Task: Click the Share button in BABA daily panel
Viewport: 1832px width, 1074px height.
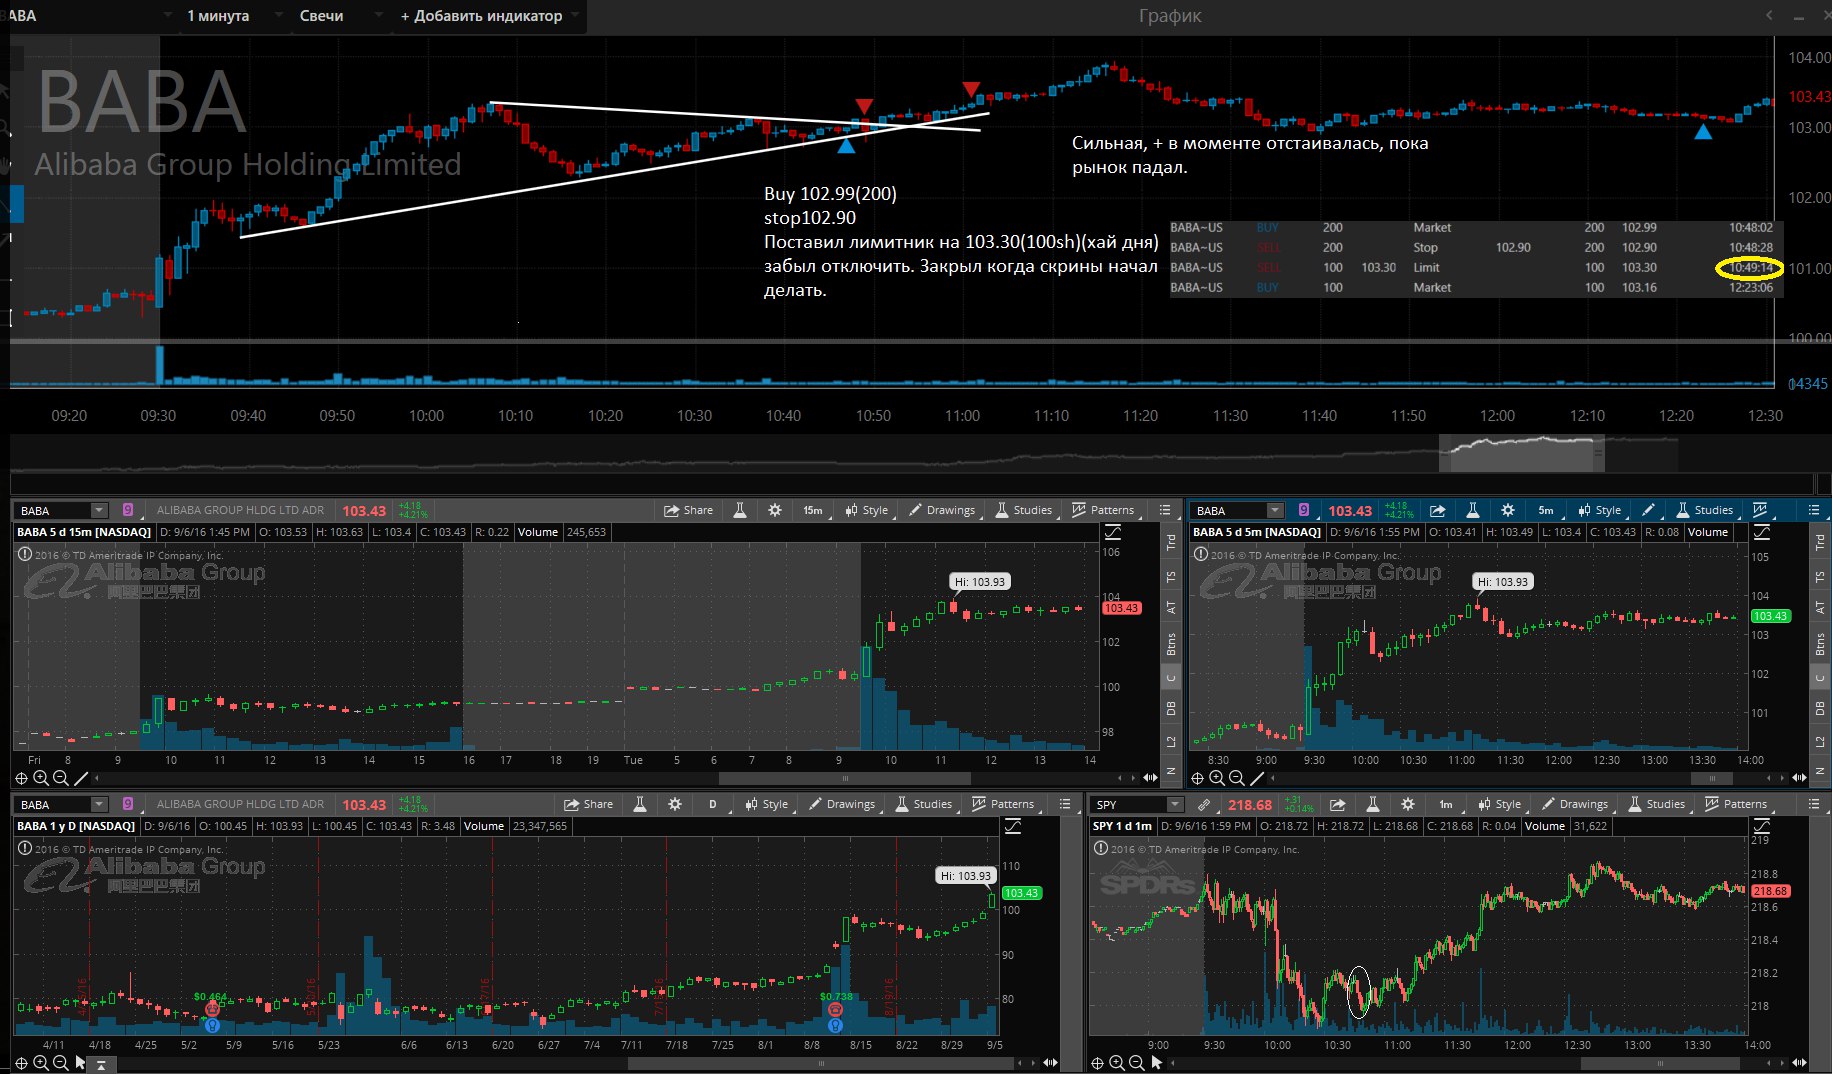Action: pyautogui.click(x=589, y=804)
